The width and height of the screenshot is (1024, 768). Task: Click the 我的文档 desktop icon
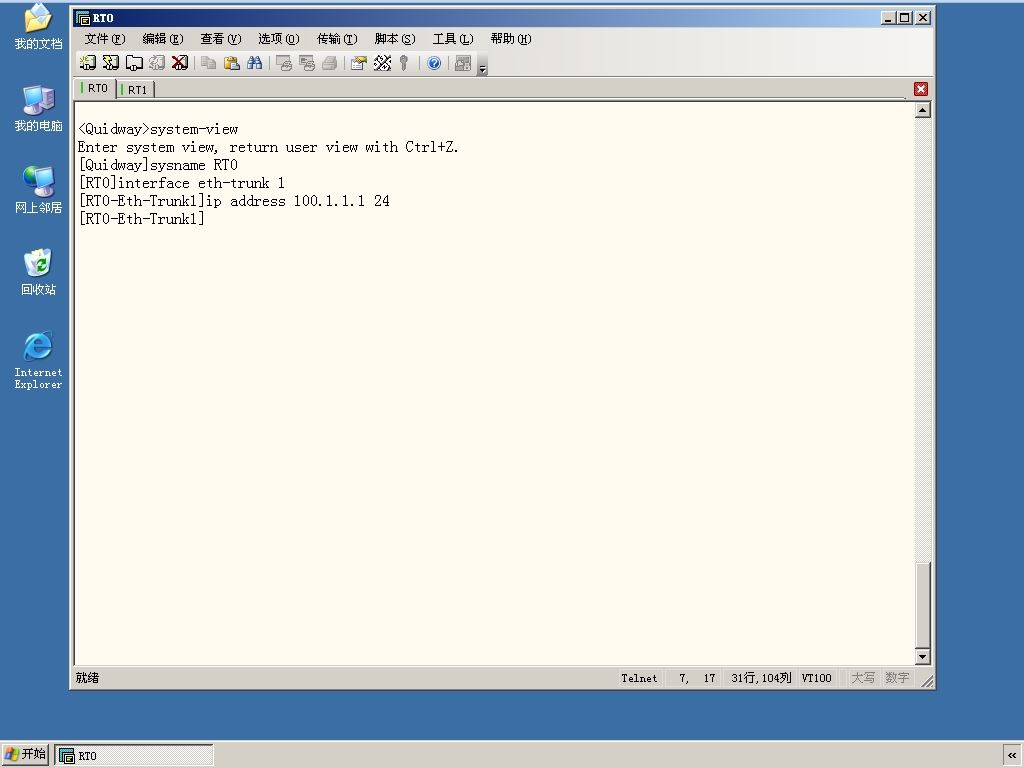coord(38,27)
